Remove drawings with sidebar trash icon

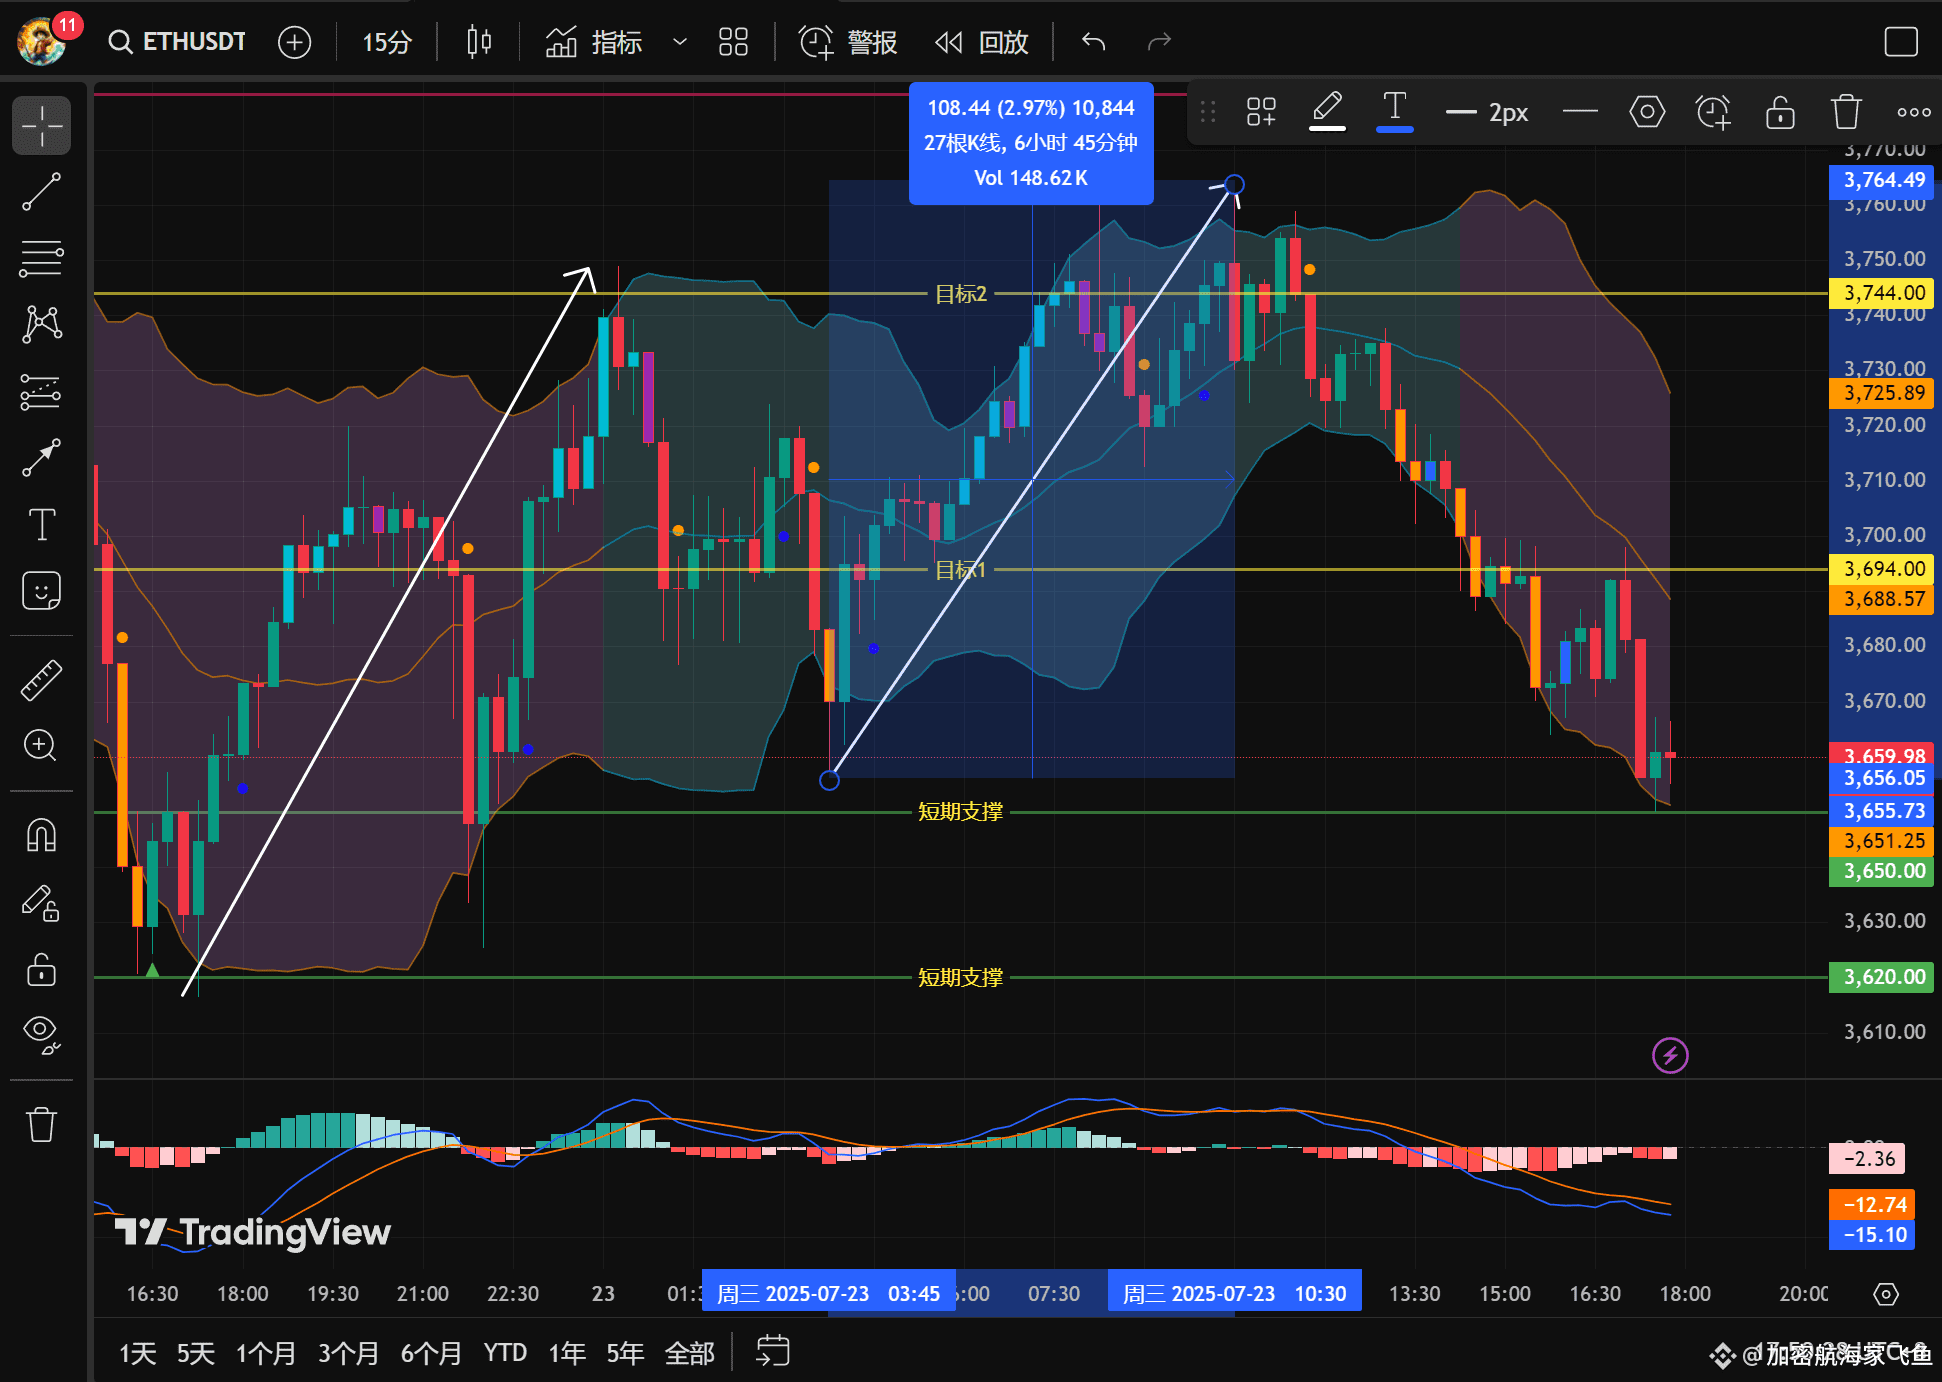[x=41, y=1124]
